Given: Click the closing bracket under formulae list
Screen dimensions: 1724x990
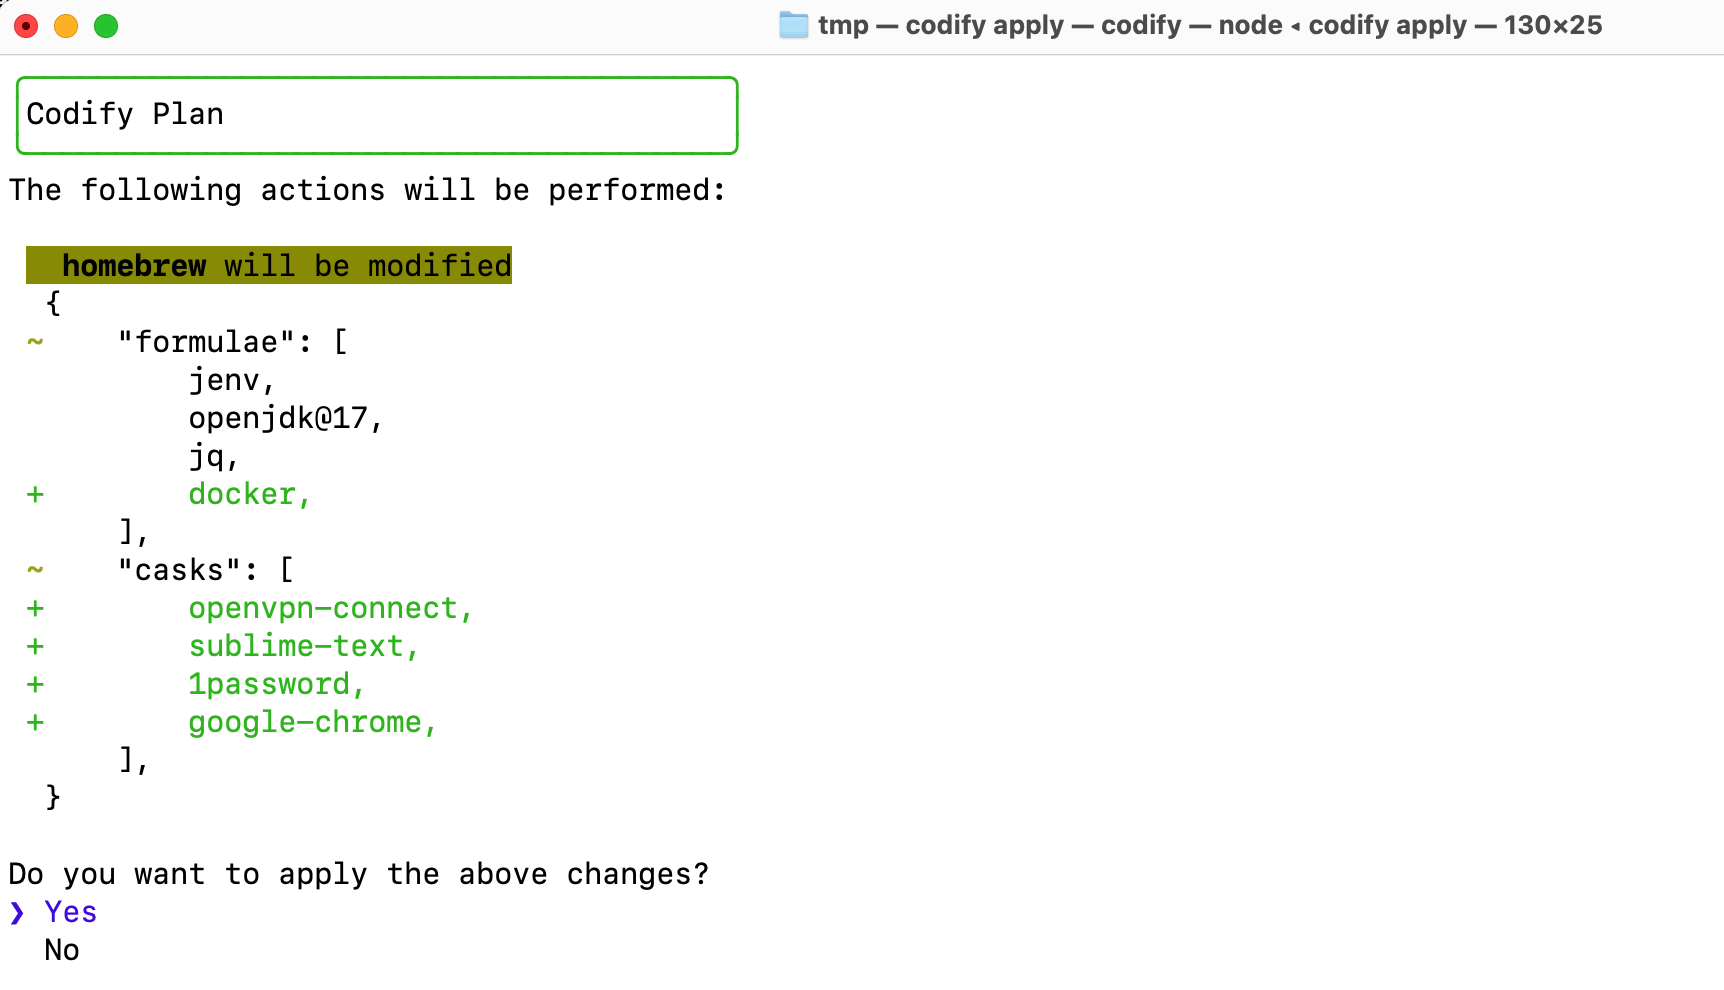Looking at the screenshot, I should [x=125, y=532].
